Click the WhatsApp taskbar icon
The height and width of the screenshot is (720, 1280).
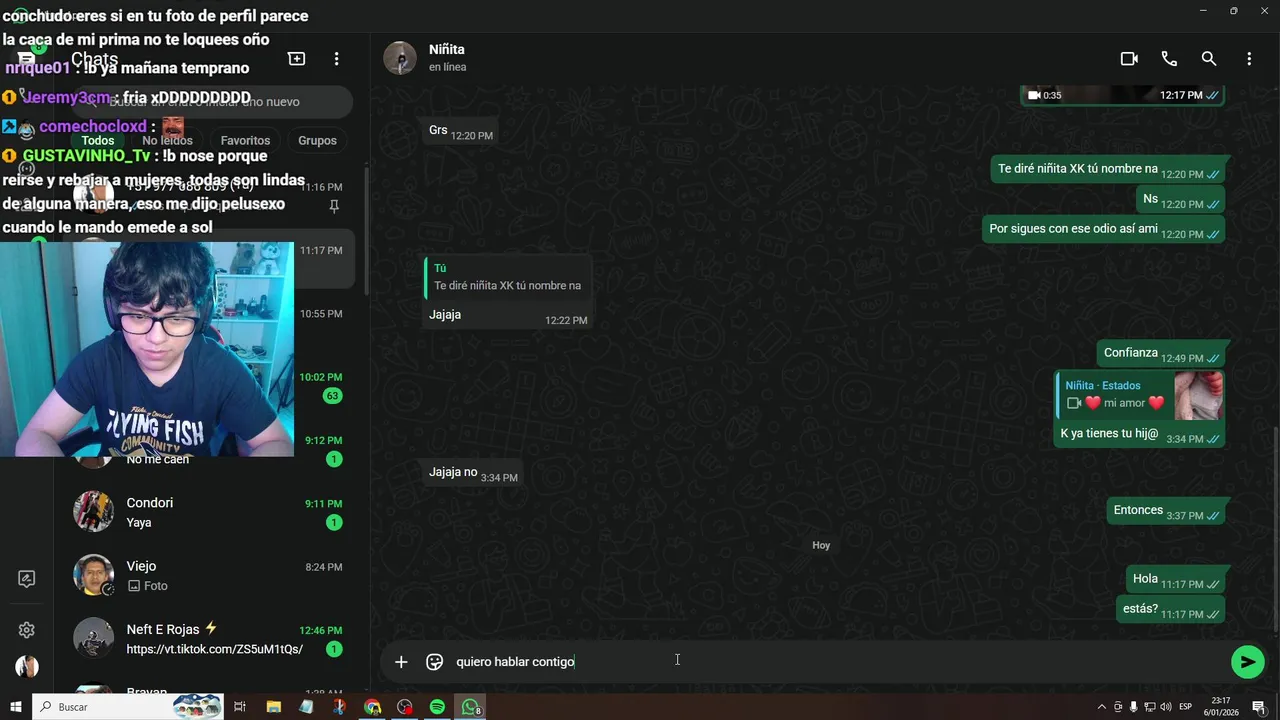[470, 707]
